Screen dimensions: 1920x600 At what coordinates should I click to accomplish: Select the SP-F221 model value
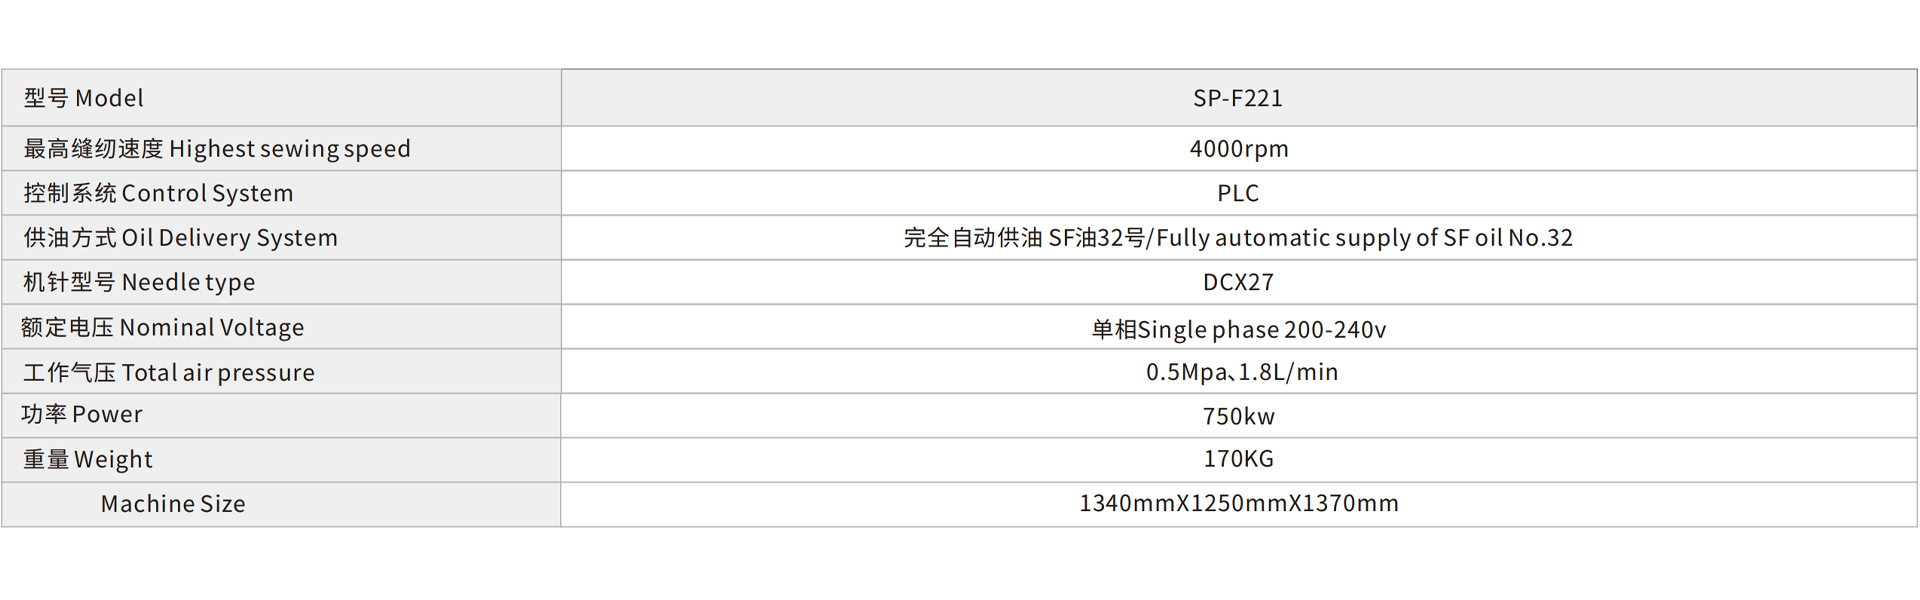(1238, 98)
